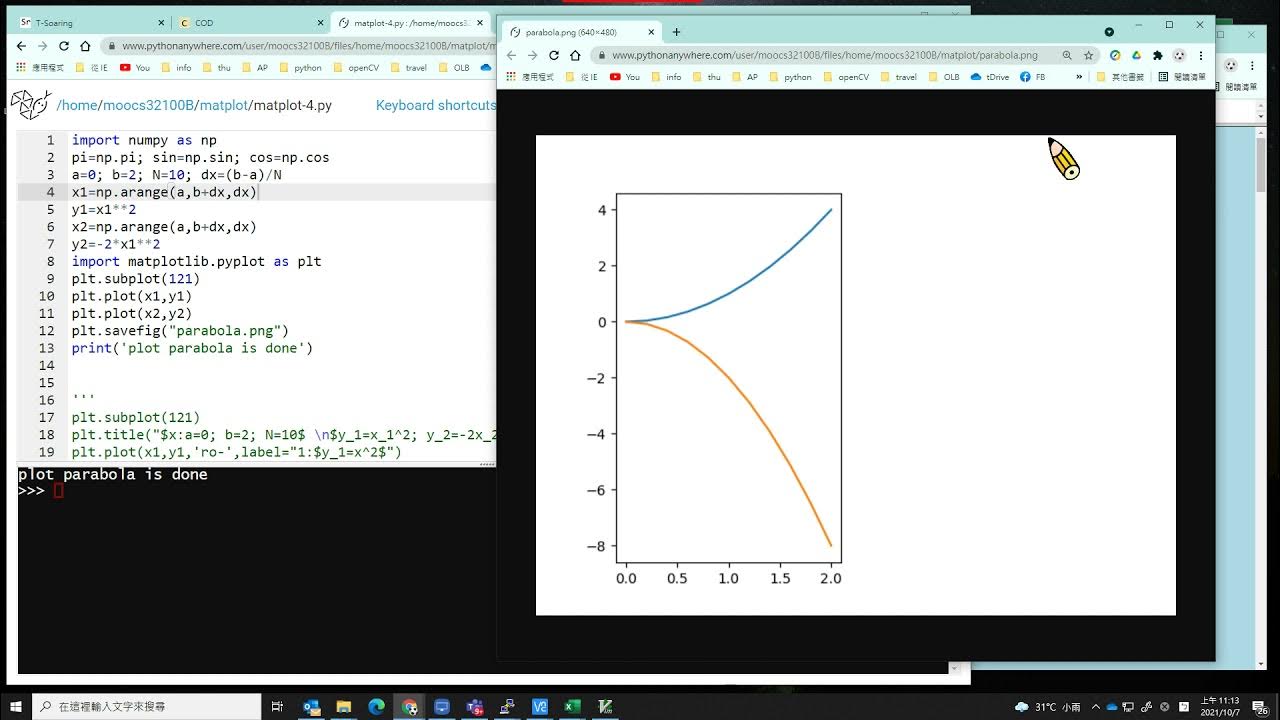
Task: Open Microsoft Teams from the taskbar
Action: 475,707
